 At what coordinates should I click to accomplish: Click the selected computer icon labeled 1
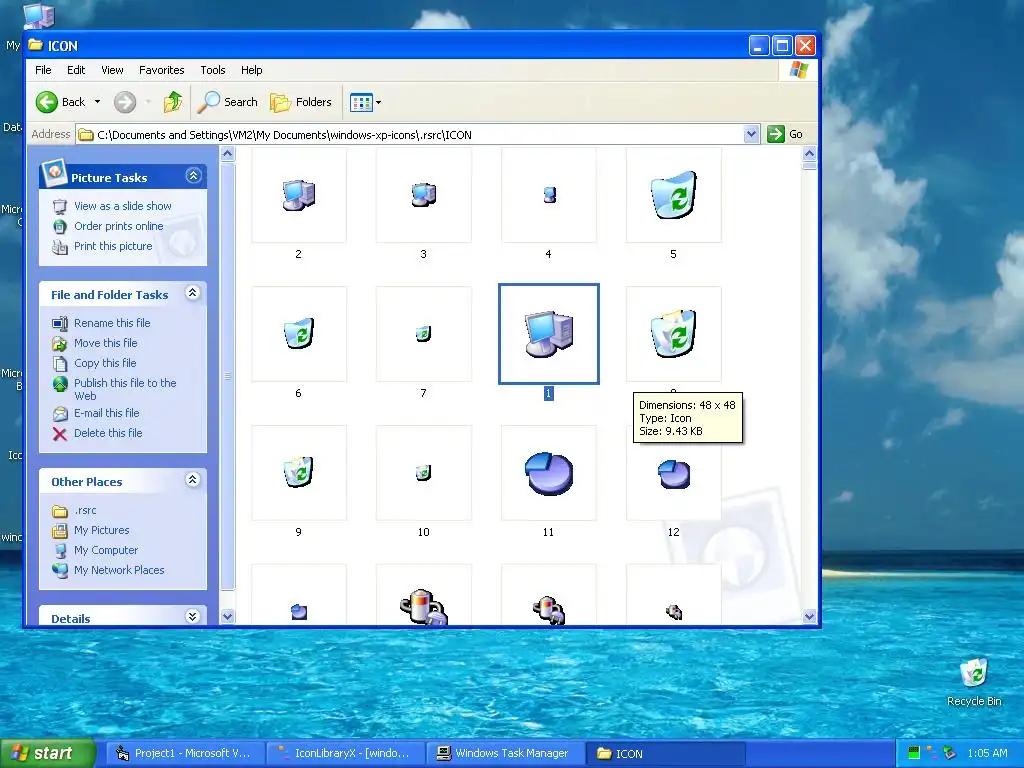point(549,334)
